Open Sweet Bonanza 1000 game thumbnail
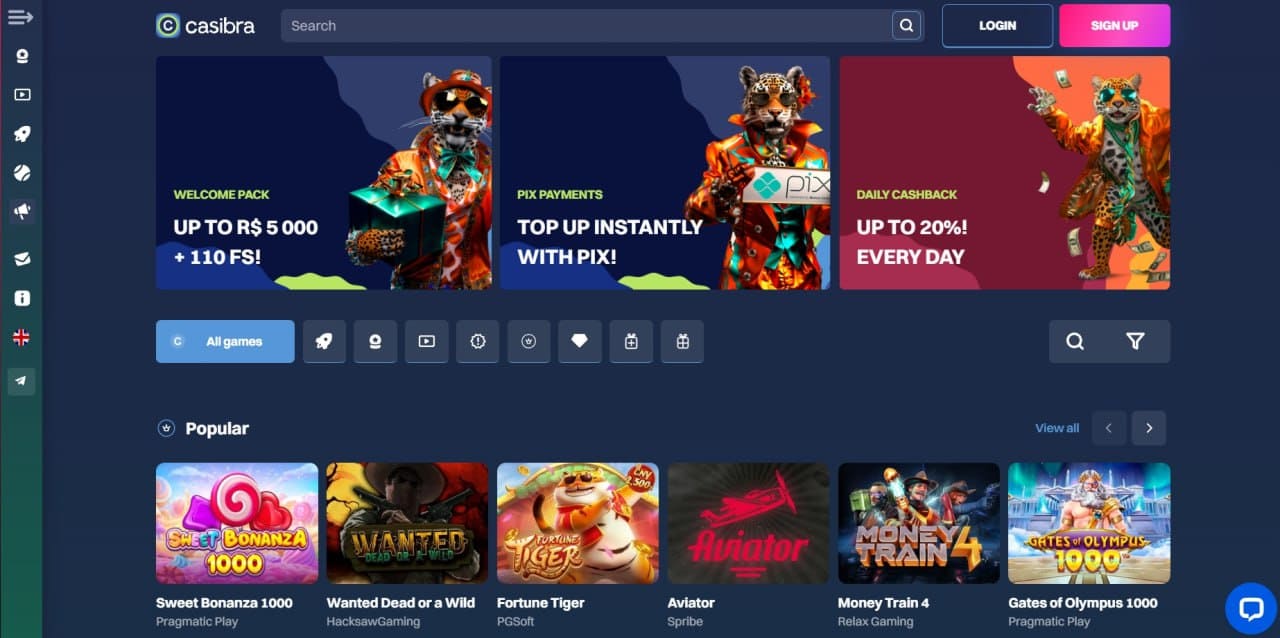This screenshot has width=1280, height=638. click(237, 523)
